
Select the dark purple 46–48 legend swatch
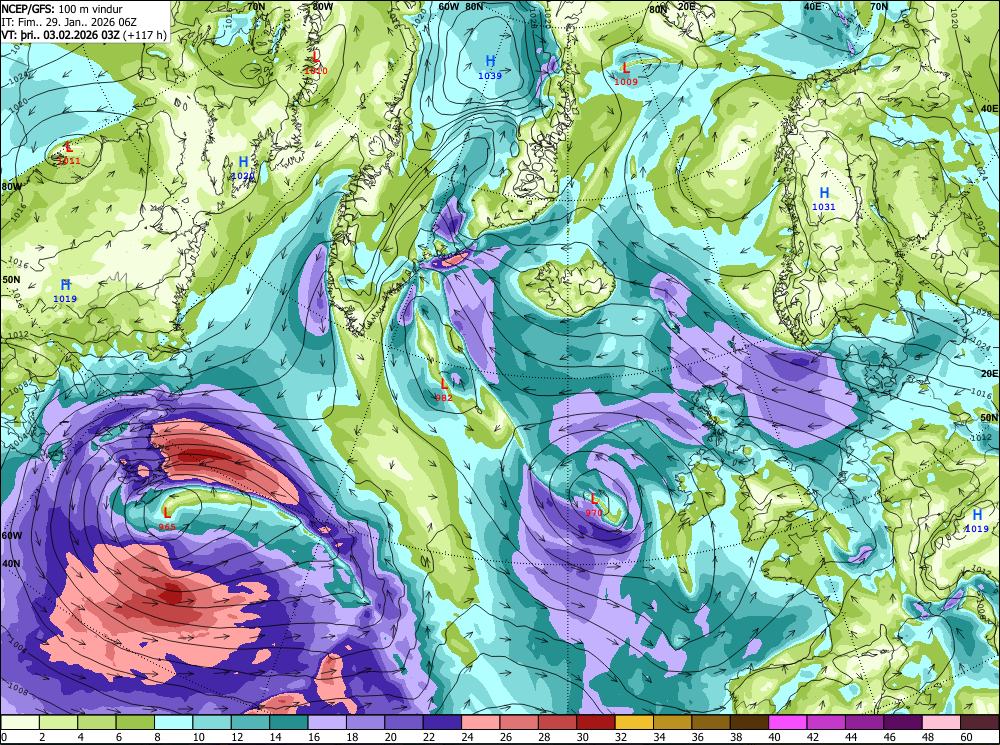[902, 722]
